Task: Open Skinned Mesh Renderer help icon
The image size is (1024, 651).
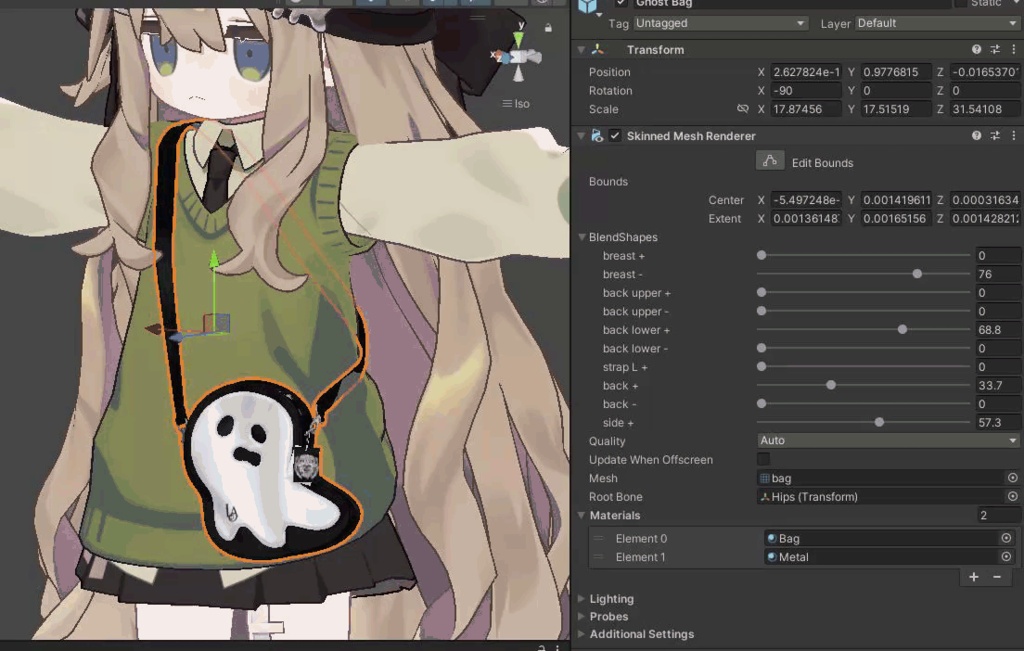Action: (x=976, y=136)
